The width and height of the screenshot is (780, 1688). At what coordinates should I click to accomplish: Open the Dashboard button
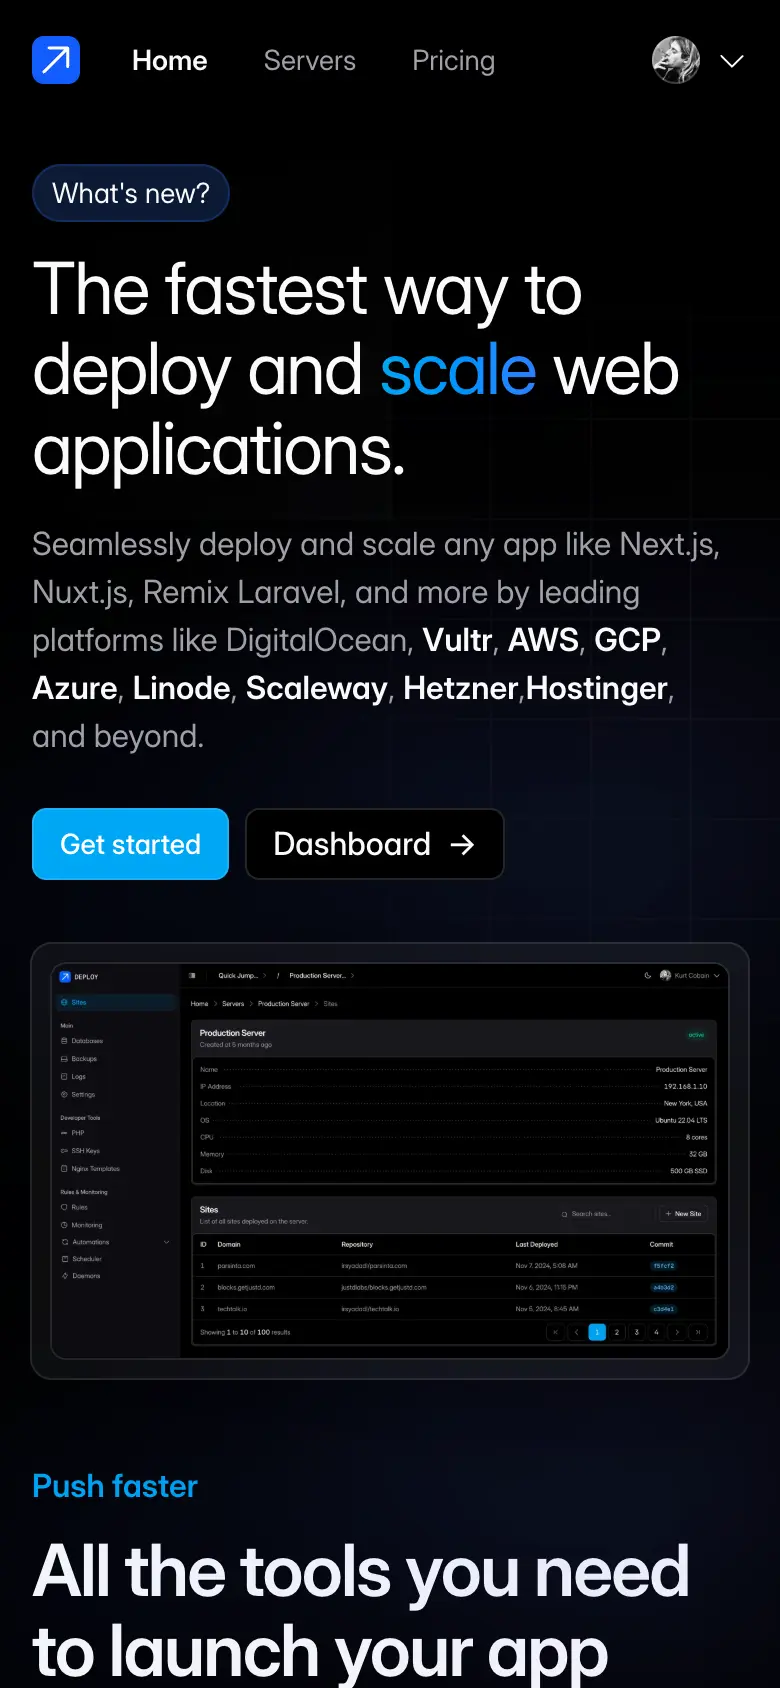click(374, 844)
